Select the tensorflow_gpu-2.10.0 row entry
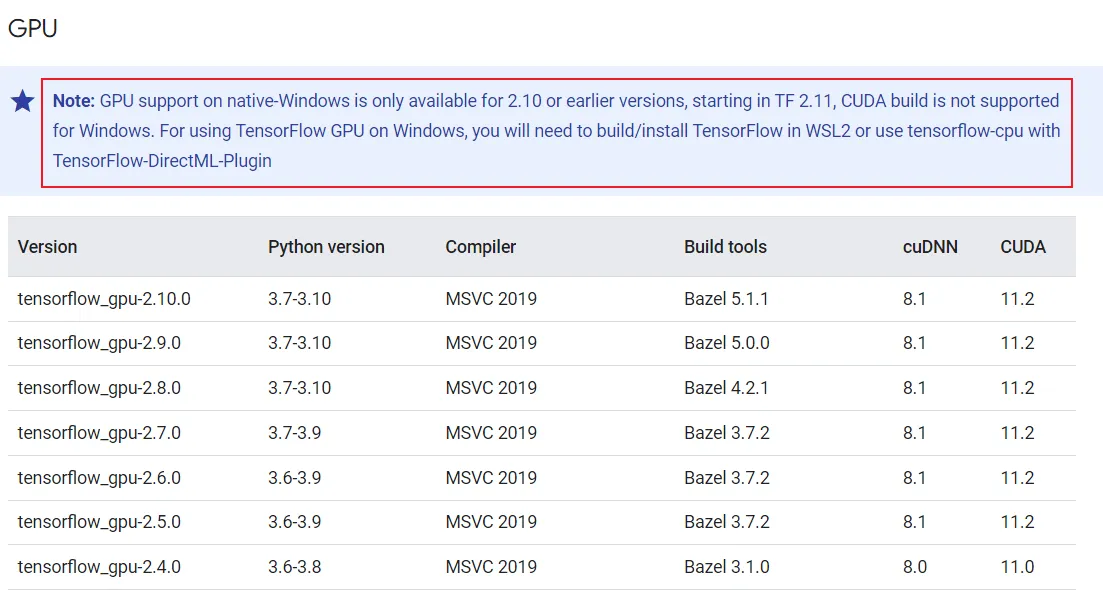The width and height of the screenshot is (1103, 591). coord(104,299)
